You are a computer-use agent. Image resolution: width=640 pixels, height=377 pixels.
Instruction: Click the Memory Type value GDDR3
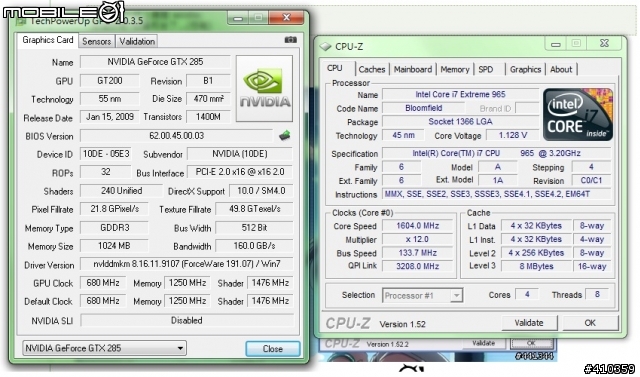coord(114,228)
